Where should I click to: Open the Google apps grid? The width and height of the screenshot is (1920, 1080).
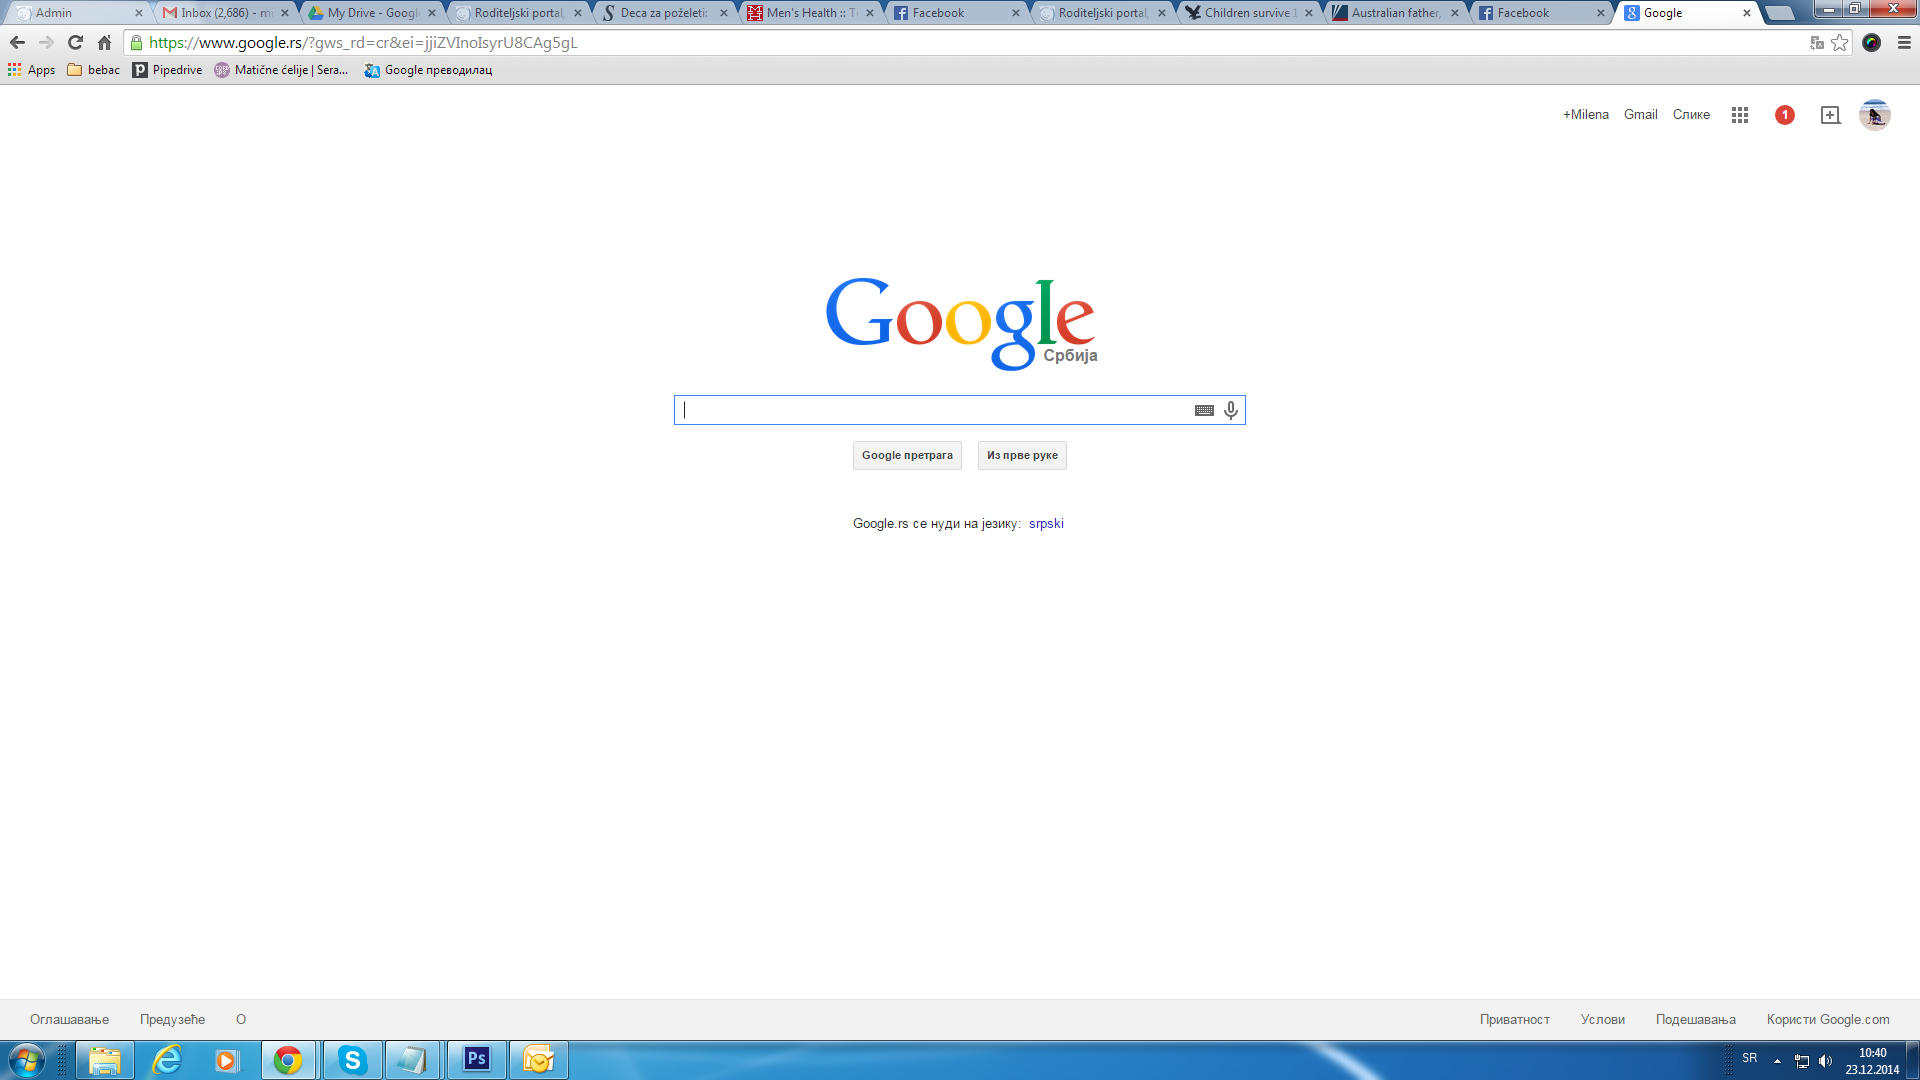point(1740,115)
